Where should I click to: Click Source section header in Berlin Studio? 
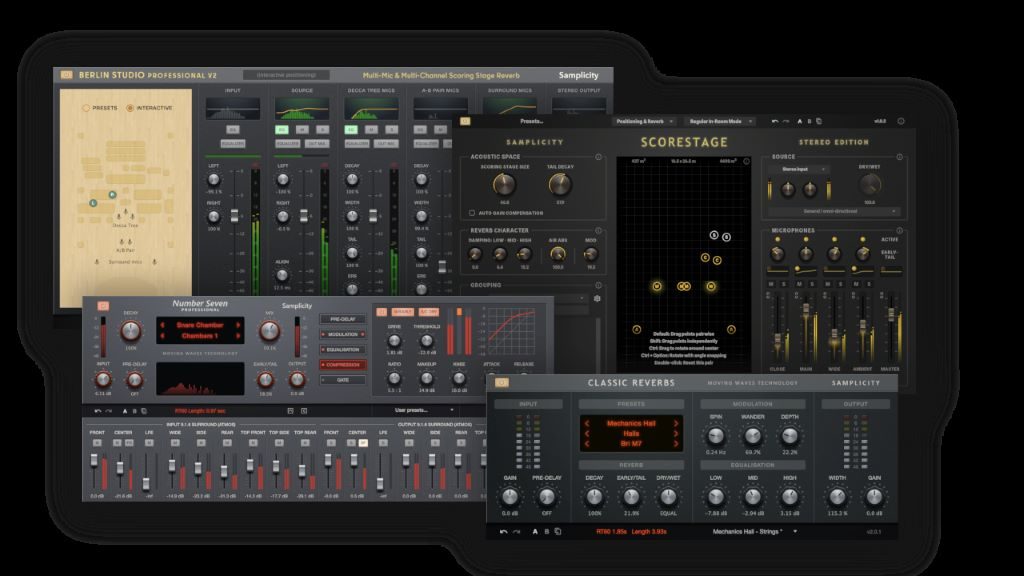302,91
